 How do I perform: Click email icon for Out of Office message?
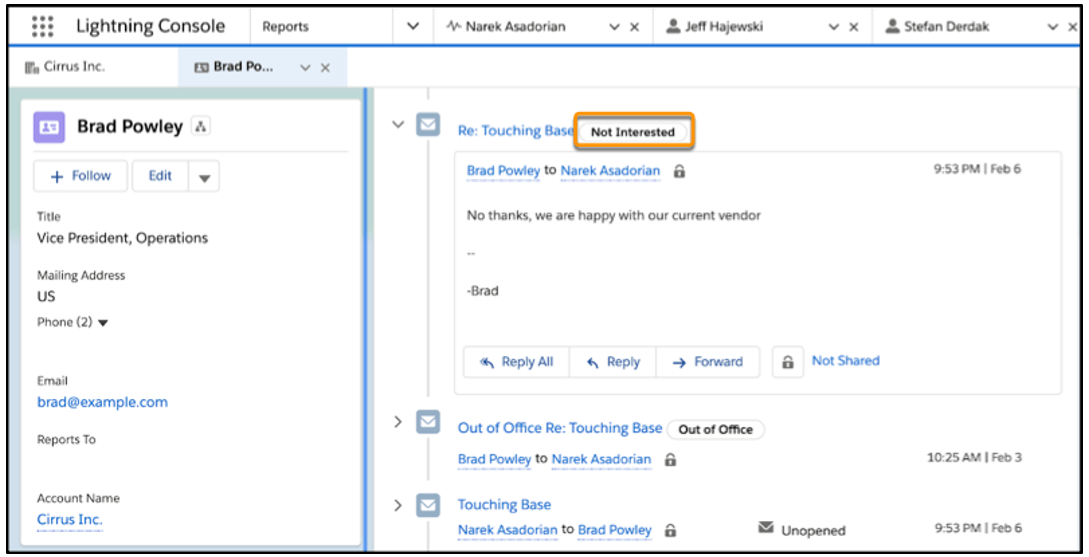click(x=428, y=422)
